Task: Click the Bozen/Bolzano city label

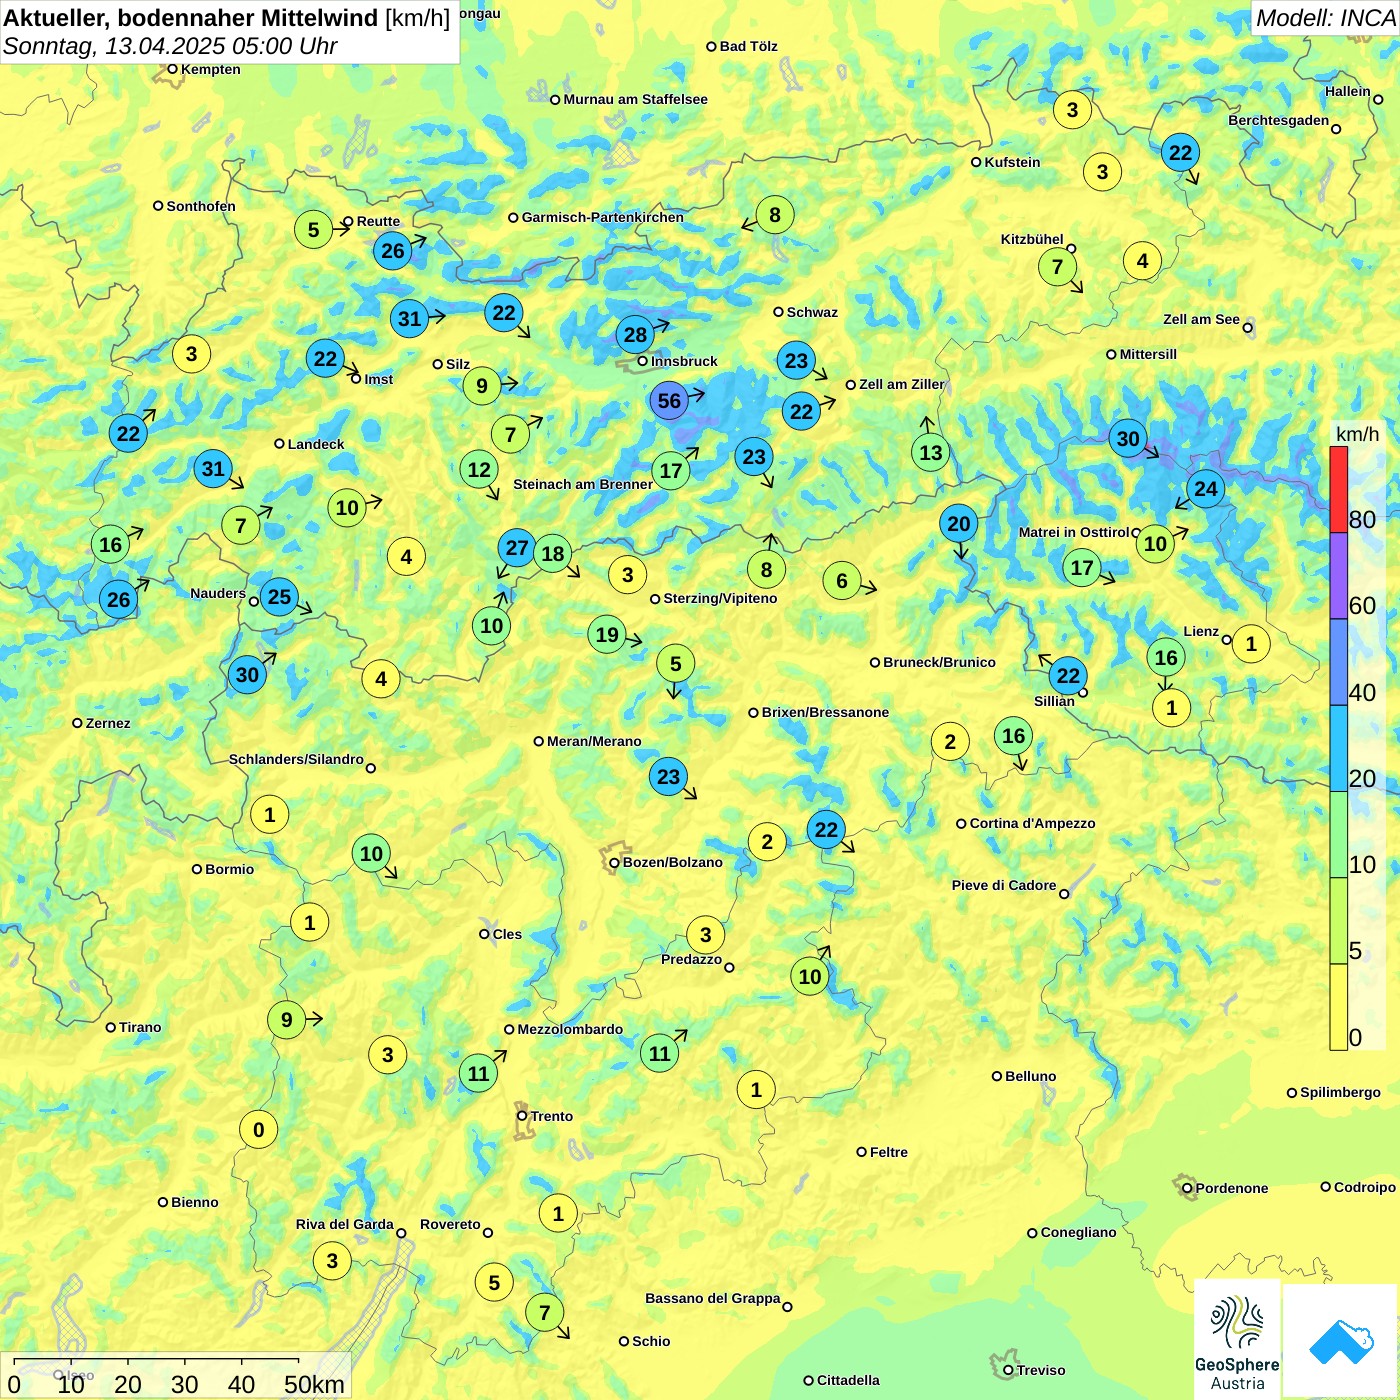Action: coord(672,862)
